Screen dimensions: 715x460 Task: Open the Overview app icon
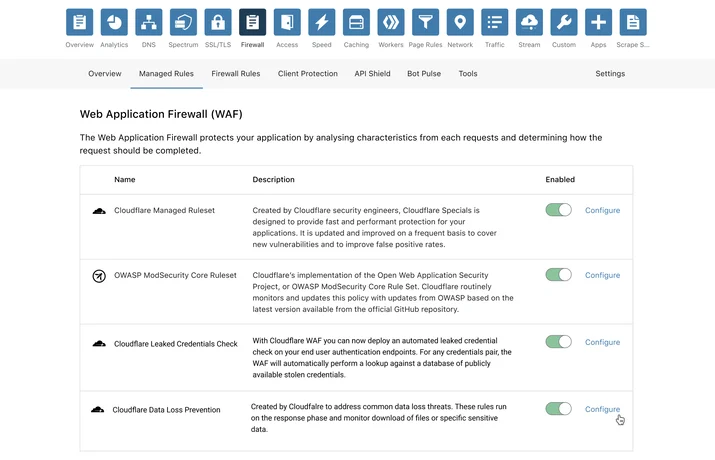[79, 22]
